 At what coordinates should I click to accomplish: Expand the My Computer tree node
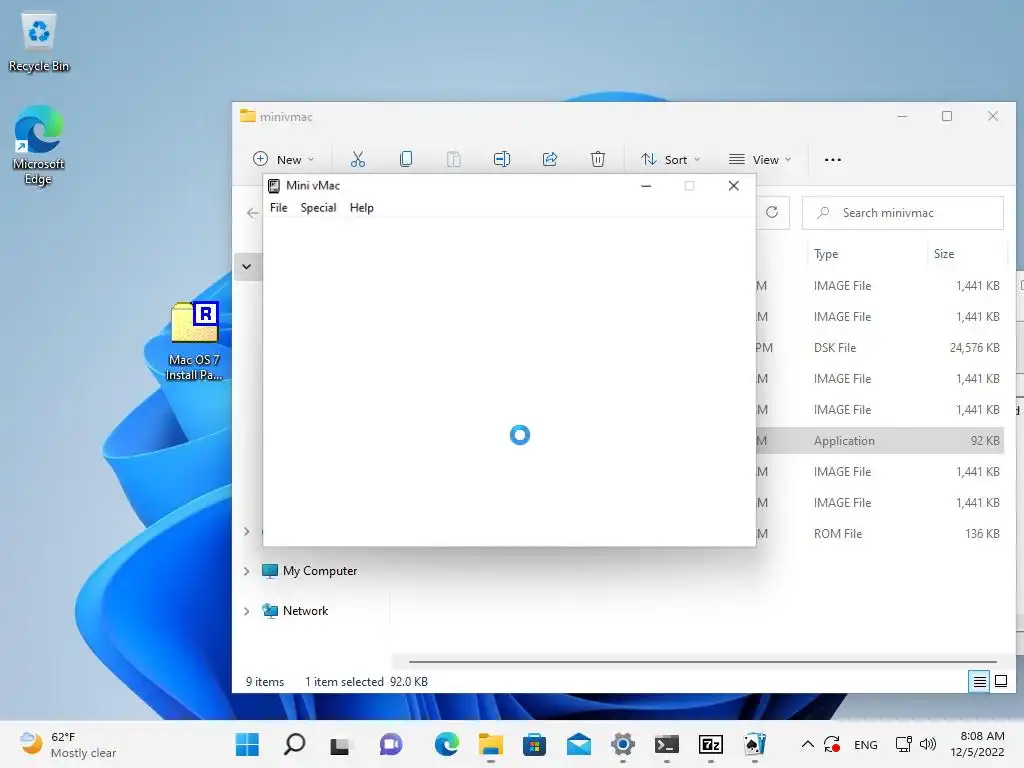point(246,571)
